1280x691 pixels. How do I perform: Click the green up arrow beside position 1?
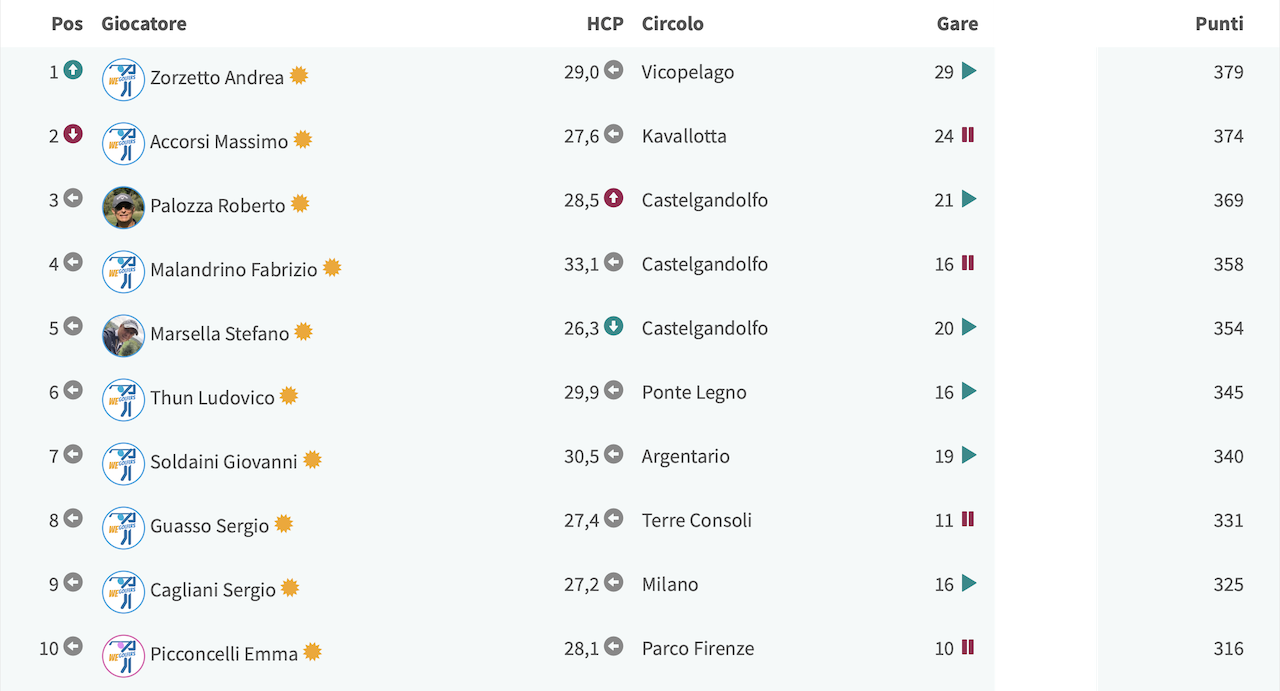coord(73,70)
